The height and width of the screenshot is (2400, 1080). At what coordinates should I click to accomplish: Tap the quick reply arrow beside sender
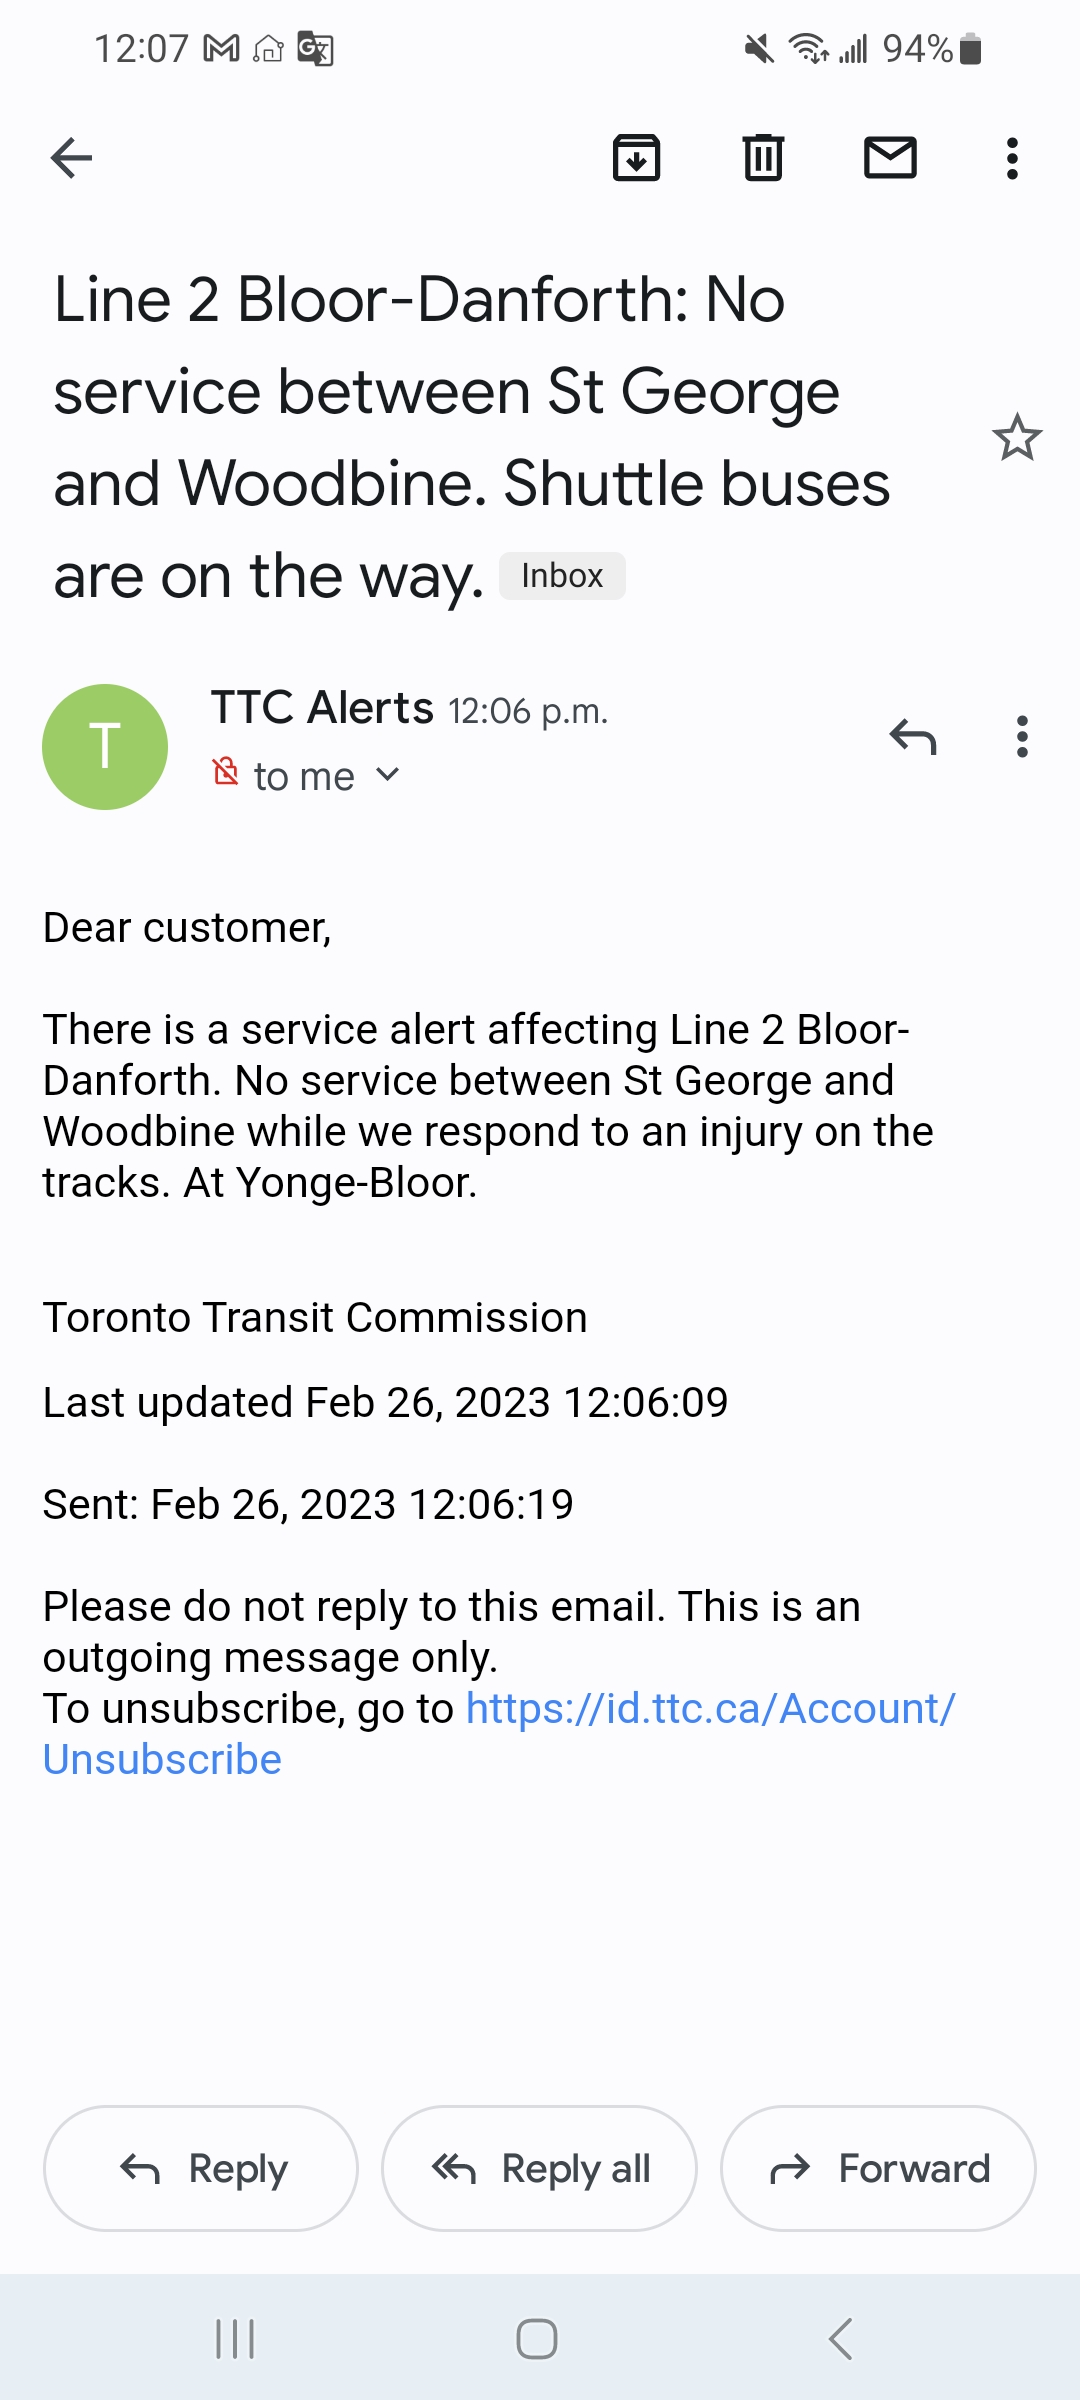(x=913, y=737)
